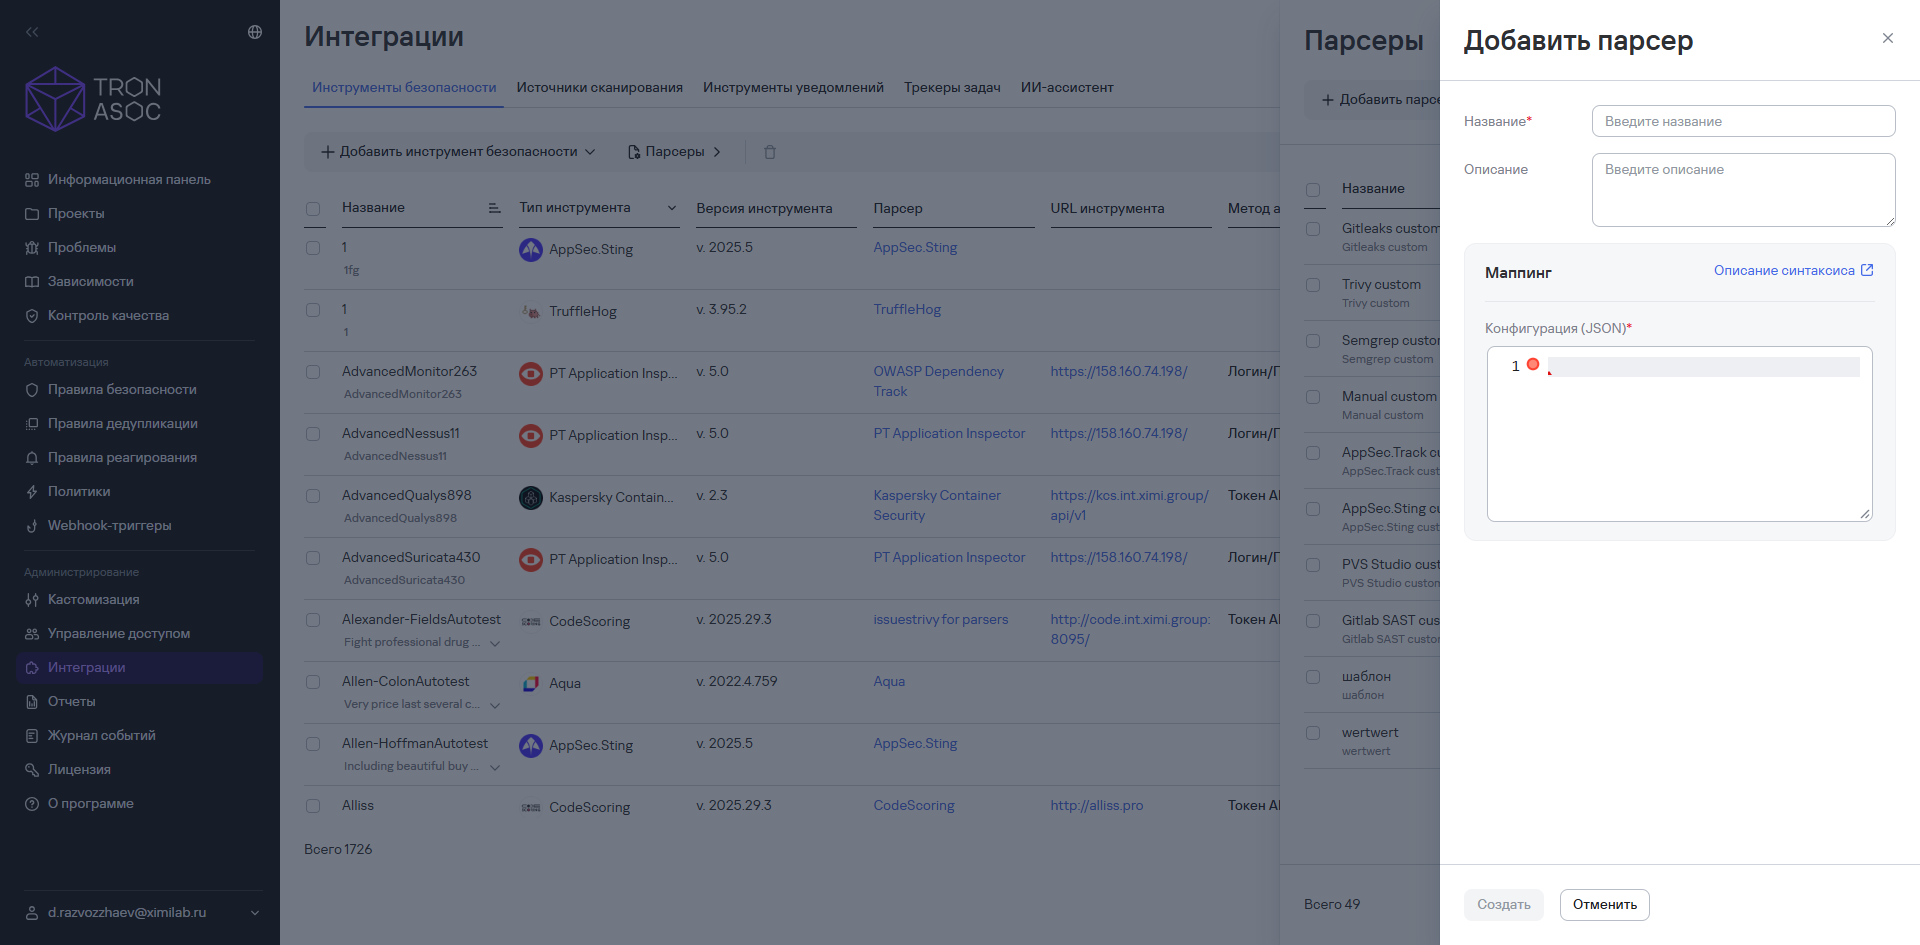Viewport: 1920px width, 945px height.
Task: Open Зависимости book icon
Action: tap(32, 282)
